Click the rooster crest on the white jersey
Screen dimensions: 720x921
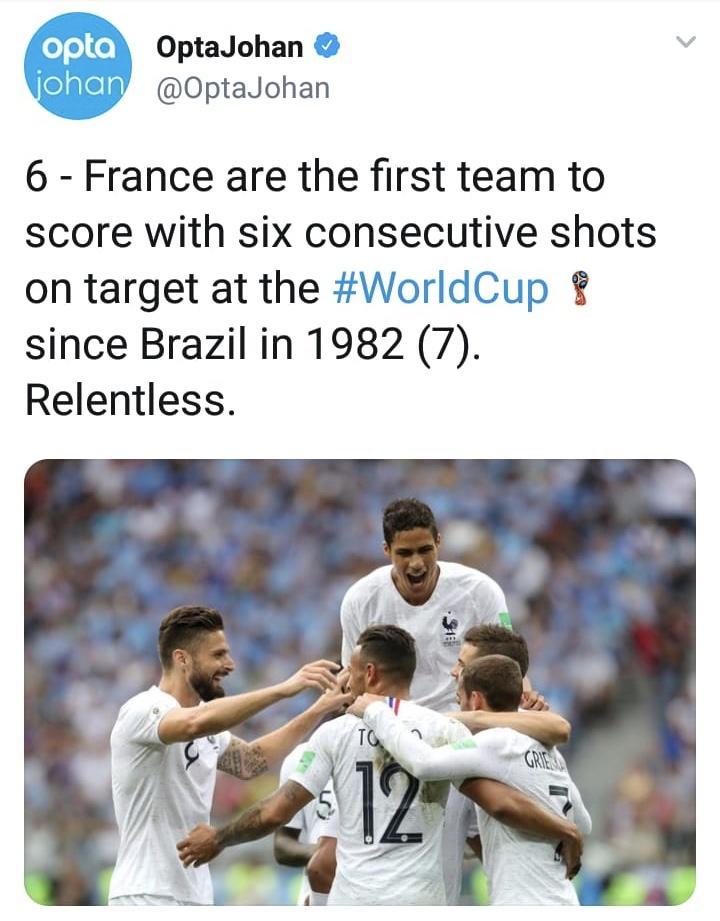450,626
